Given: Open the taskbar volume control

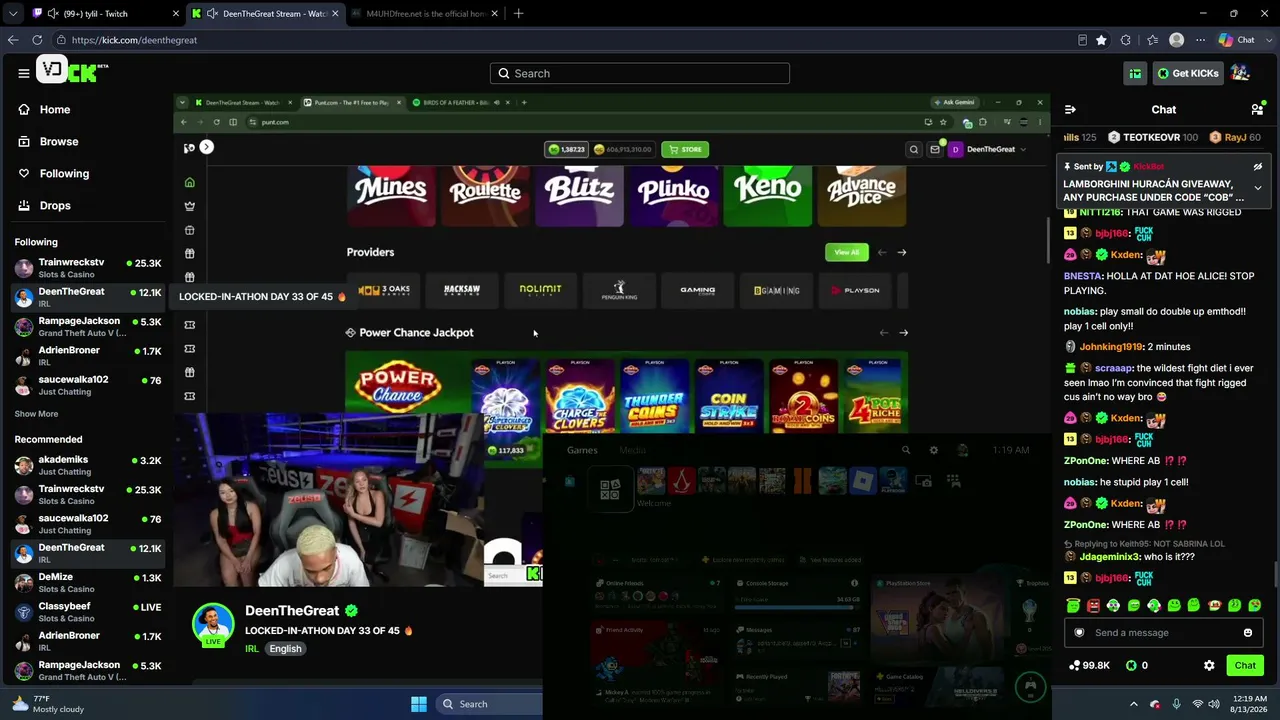Looking at the screenshot, I should (x=1215, y=704).
